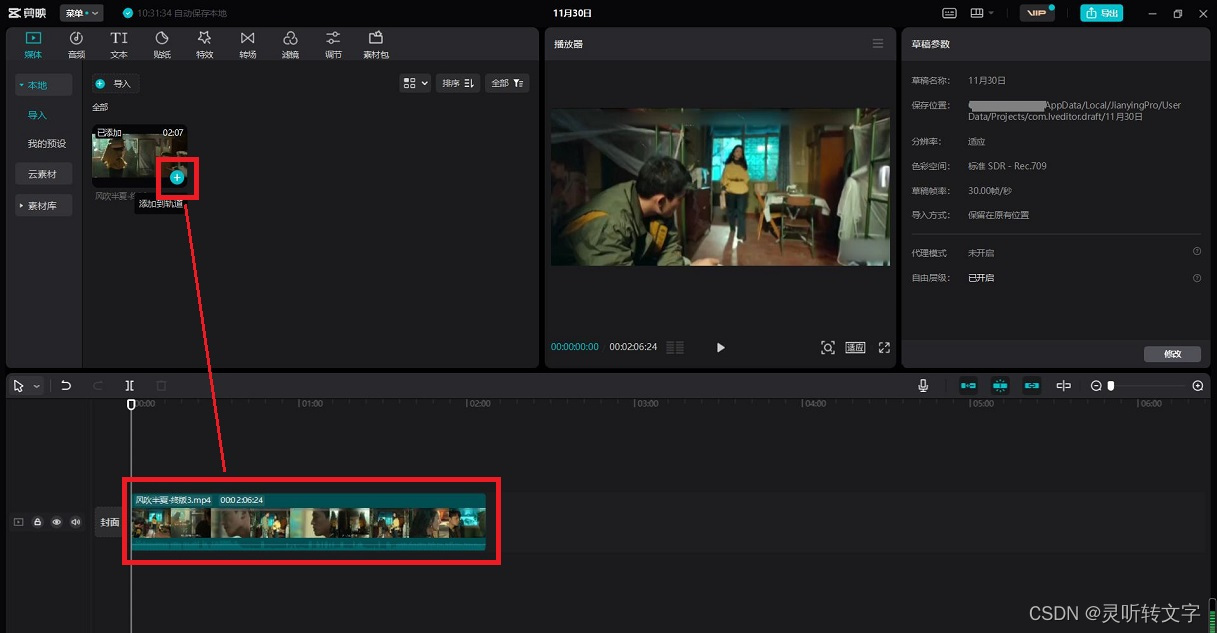
Task: Open the audio level meter icon in player
Action: click(675, 347)
